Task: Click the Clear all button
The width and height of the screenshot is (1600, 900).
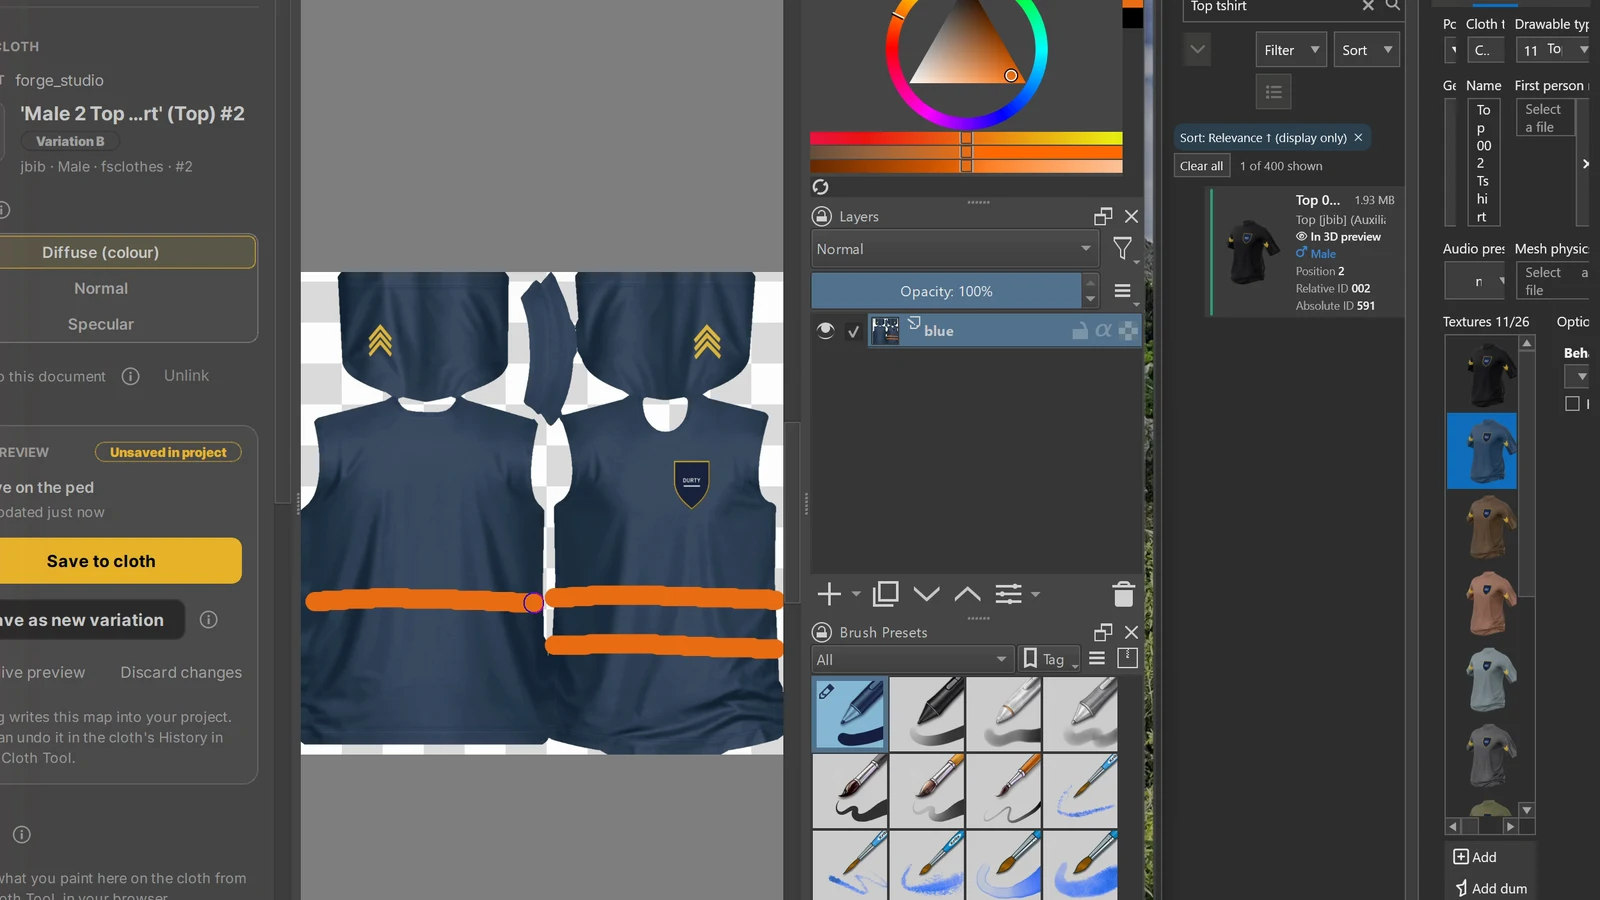Action: [x=1201, y=166]
